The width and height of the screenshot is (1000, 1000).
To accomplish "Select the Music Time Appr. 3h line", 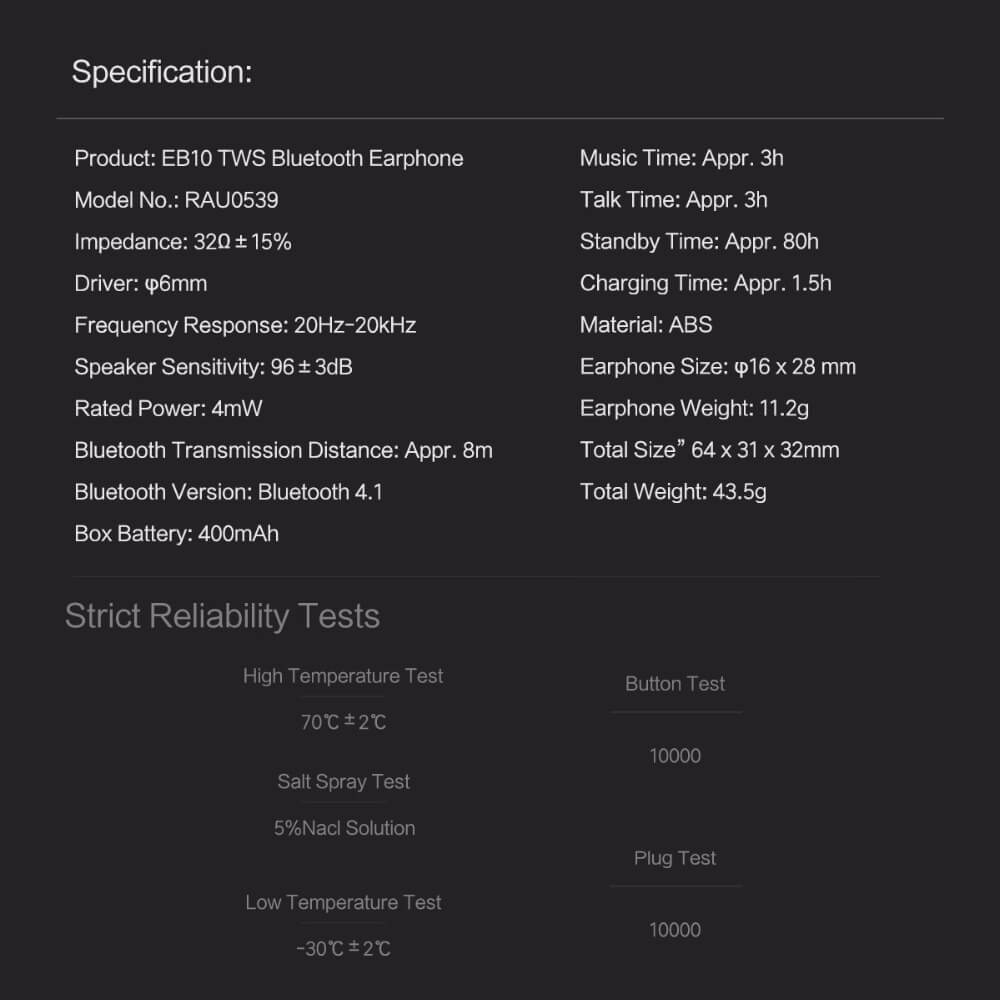I will (681, 158).
